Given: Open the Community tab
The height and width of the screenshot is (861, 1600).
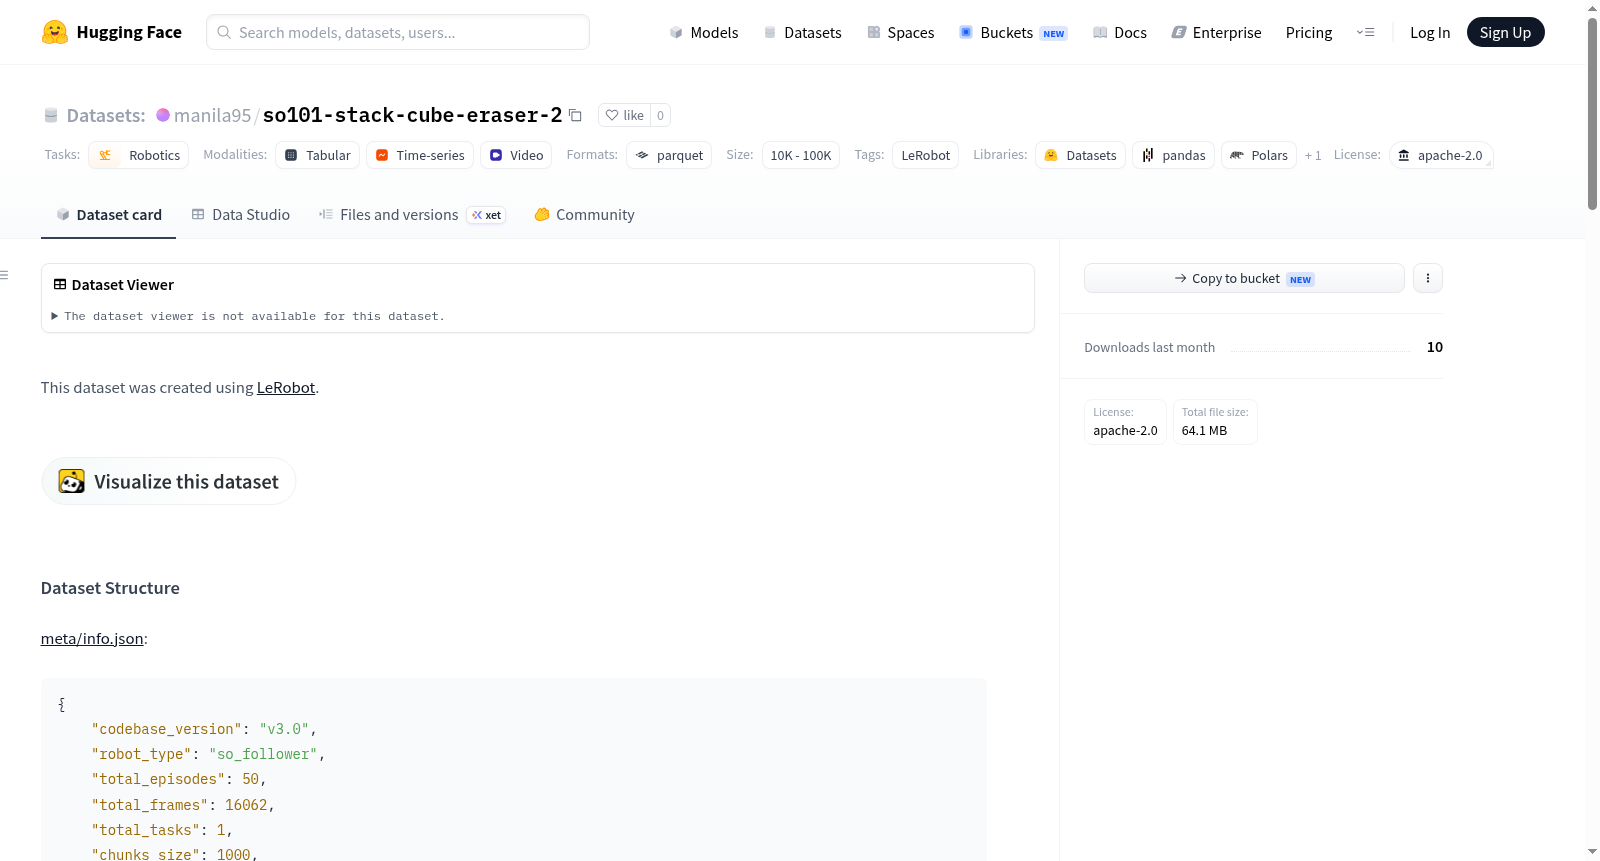Looking at the screenshot, I should pyautogui.click(x=584, y=214).
